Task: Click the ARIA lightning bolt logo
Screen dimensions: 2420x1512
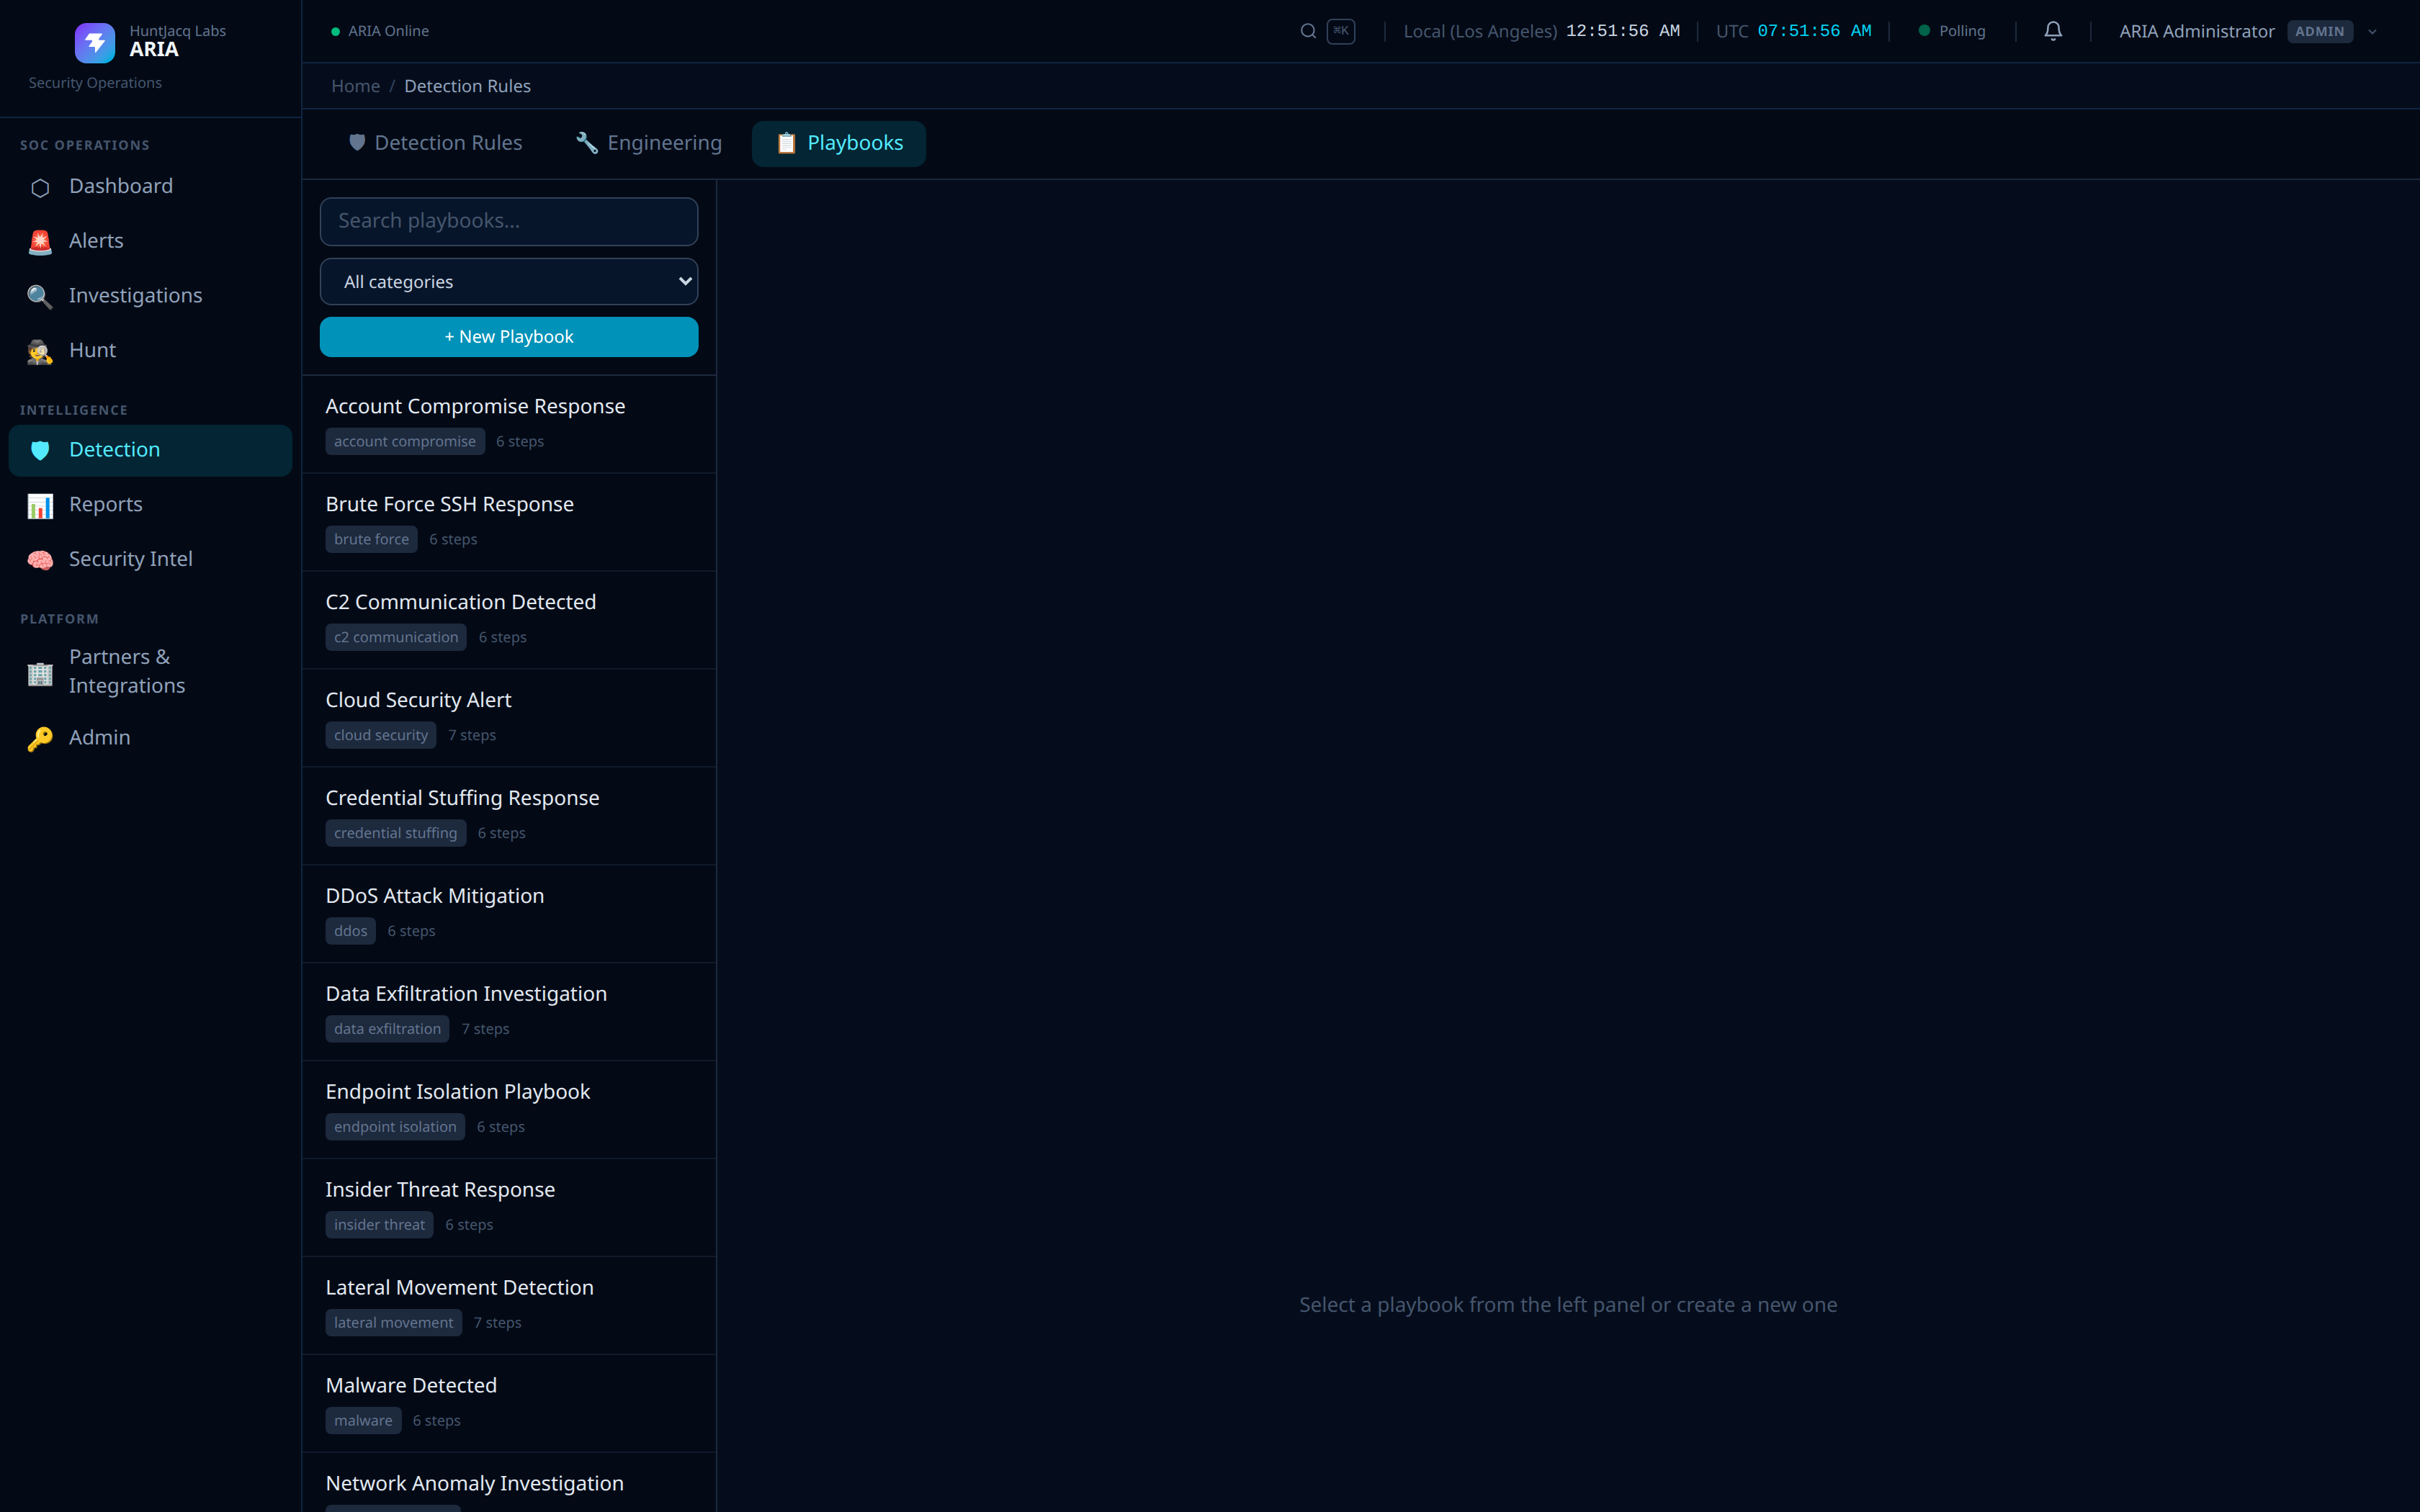Action: pyautogui.click(x=95, y=43)
